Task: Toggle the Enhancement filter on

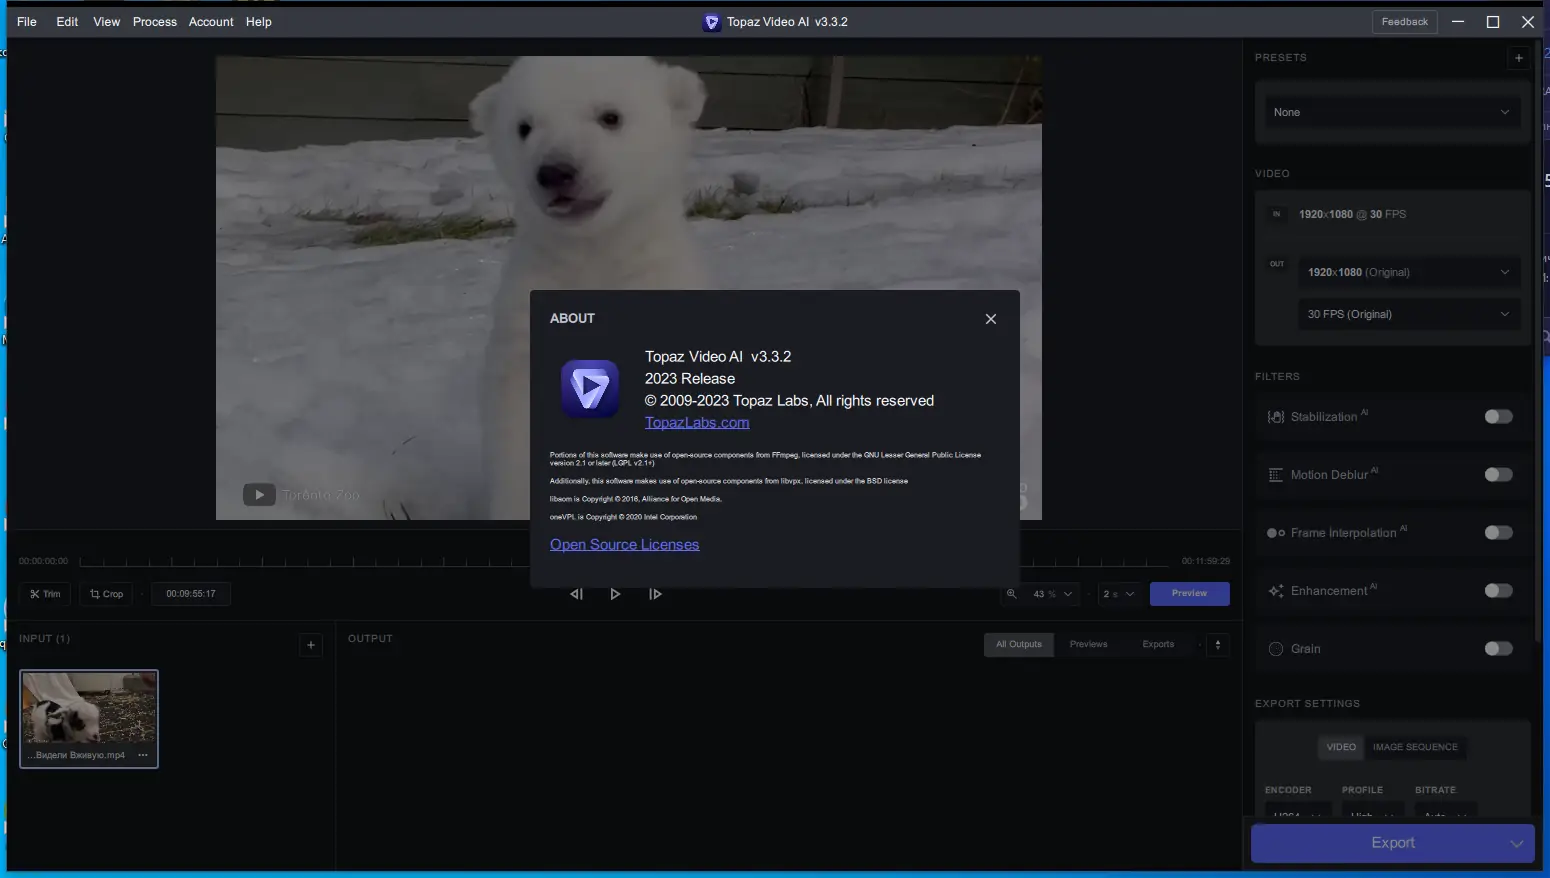Action: coord(1498,591)
